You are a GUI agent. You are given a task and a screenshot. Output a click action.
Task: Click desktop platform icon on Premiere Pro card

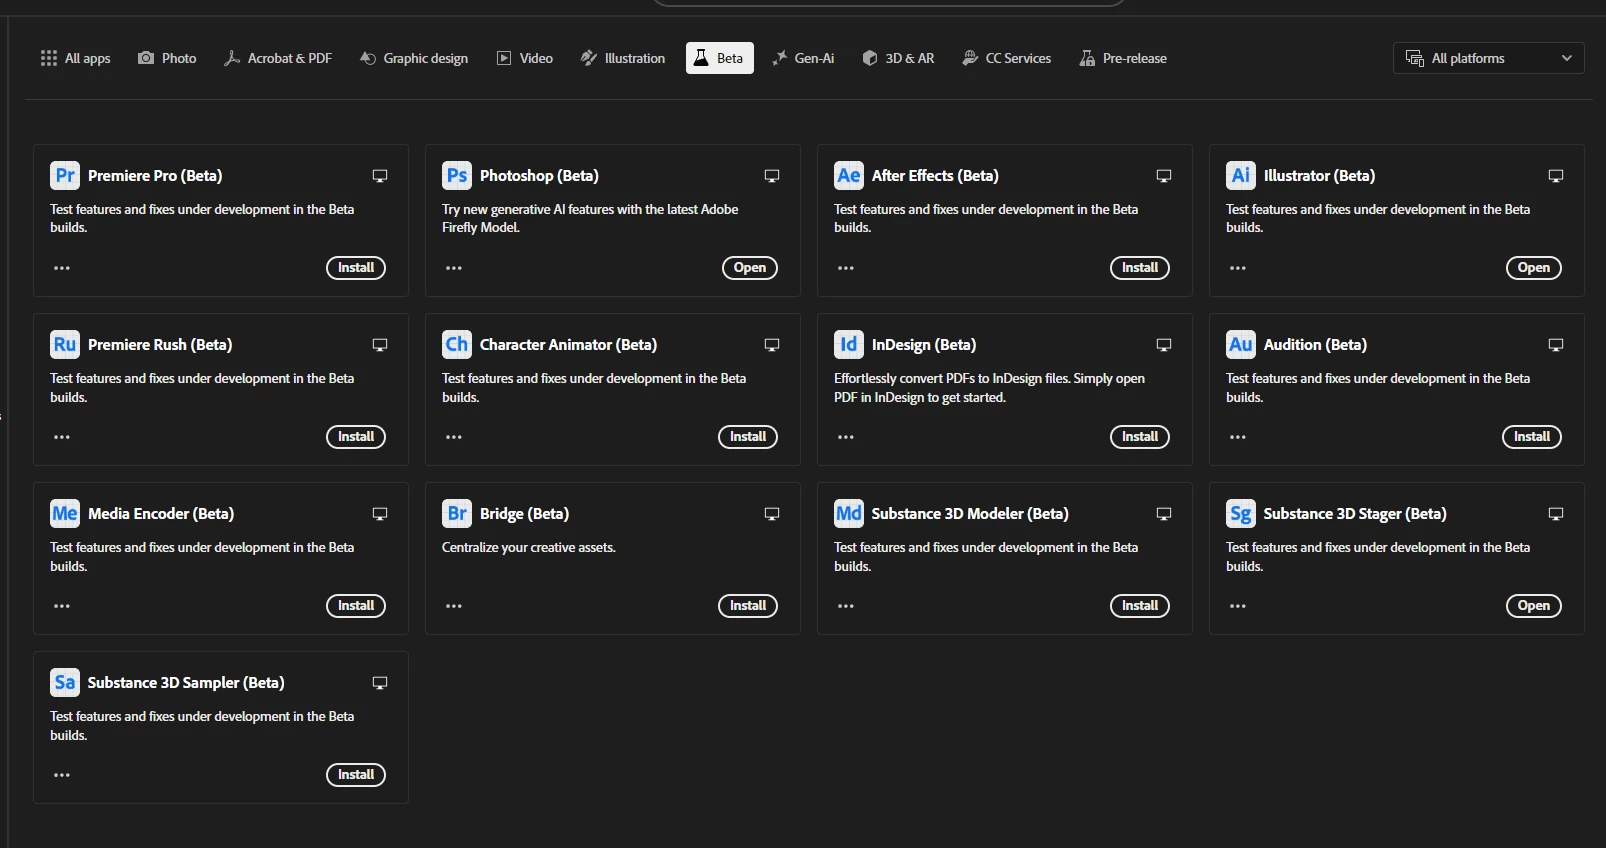coord(380,176)
